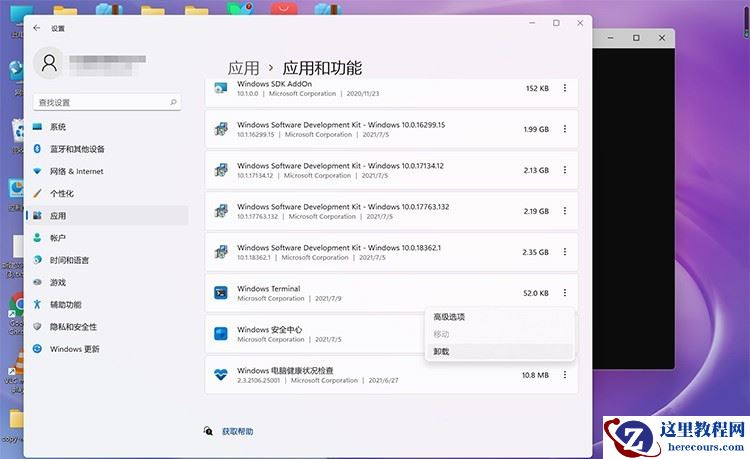Select 高级选项 in the context menu
This screenshot has height=459, width=750.
pyautogui.click(x=449, y=317)
